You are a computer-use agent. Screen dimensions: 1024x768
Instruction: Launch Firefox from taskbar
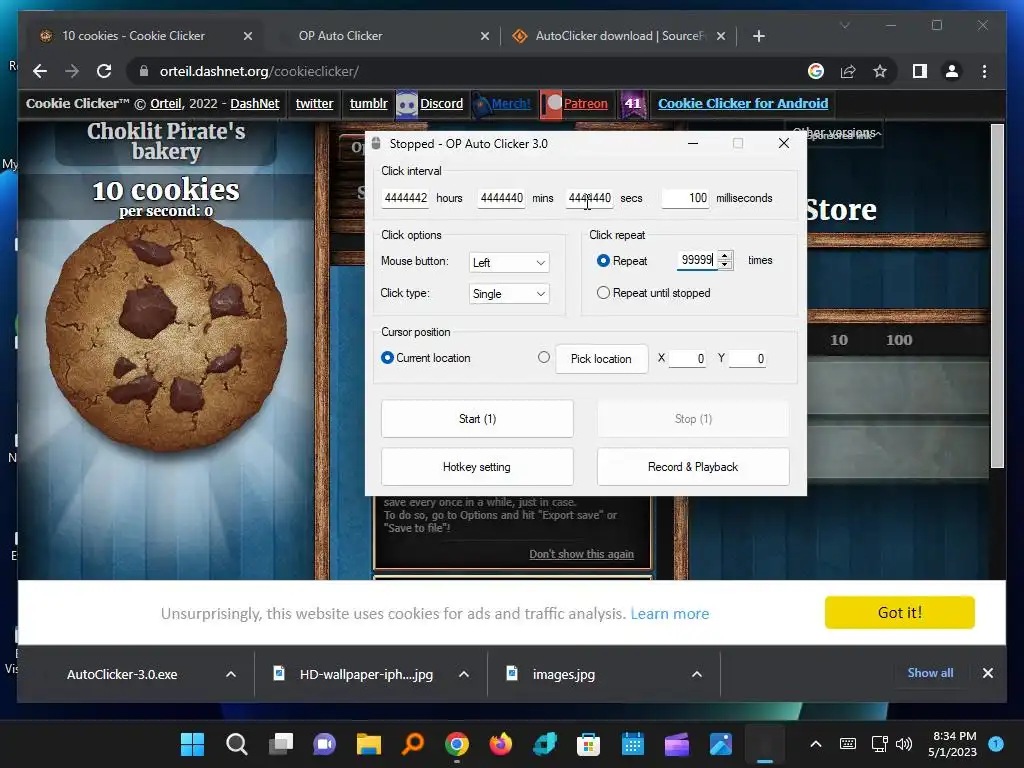(501, 744)
